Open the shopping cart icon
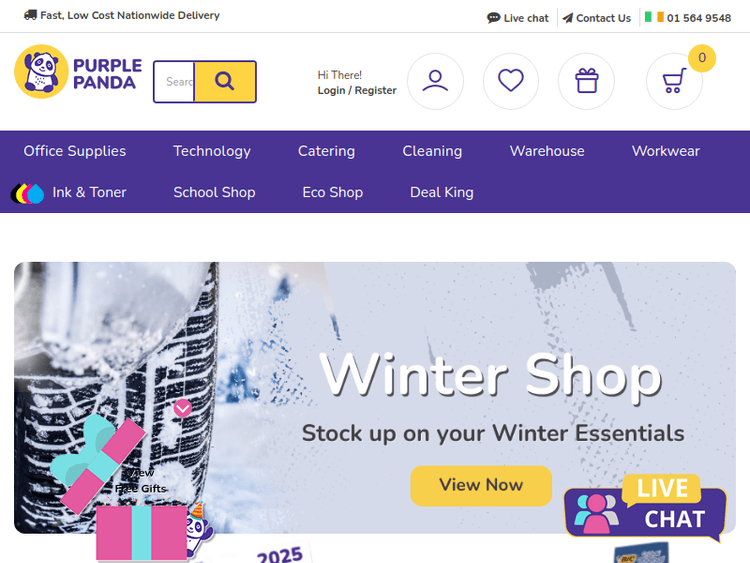This screenshot has width=750, height=563. (x=674, y=81)
